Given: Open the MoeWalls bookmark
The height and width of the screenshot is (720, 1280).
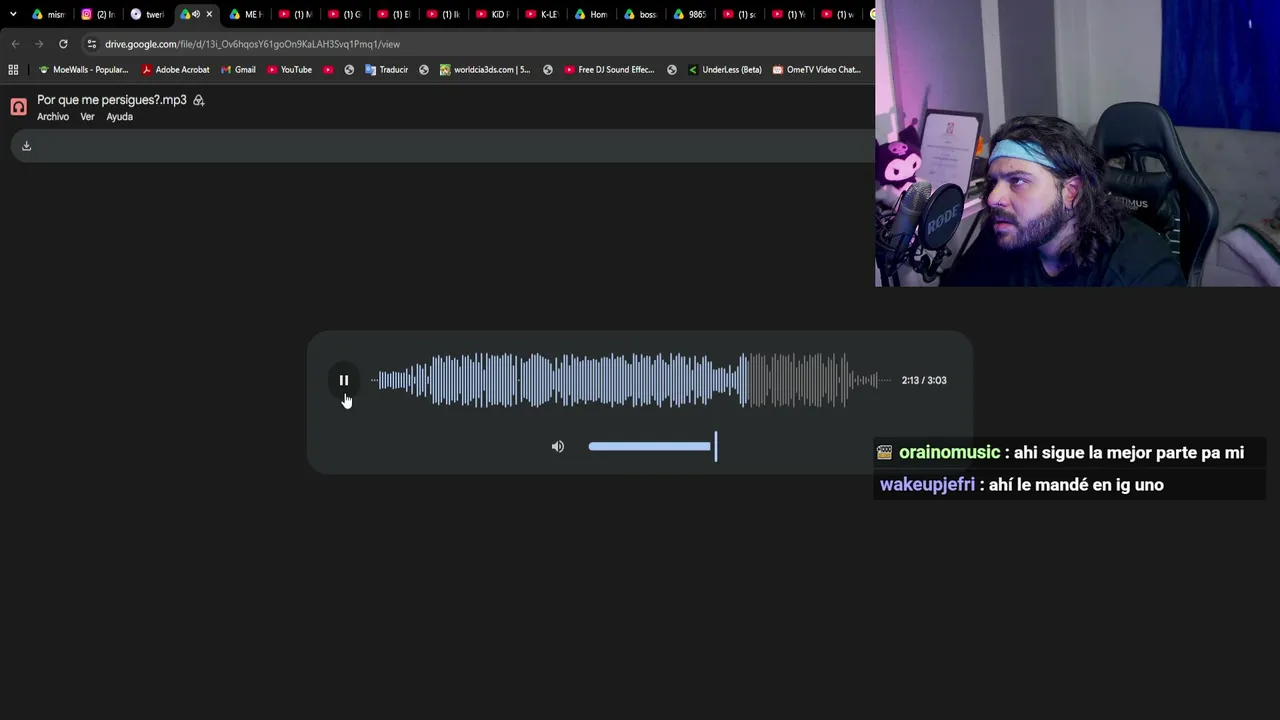Looking at the screenshot, I should click(83, 70).
